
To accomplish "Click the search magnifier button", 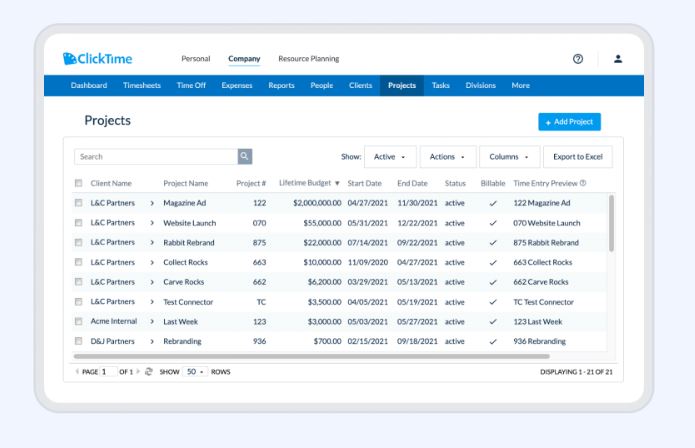I will pos(245,156).
